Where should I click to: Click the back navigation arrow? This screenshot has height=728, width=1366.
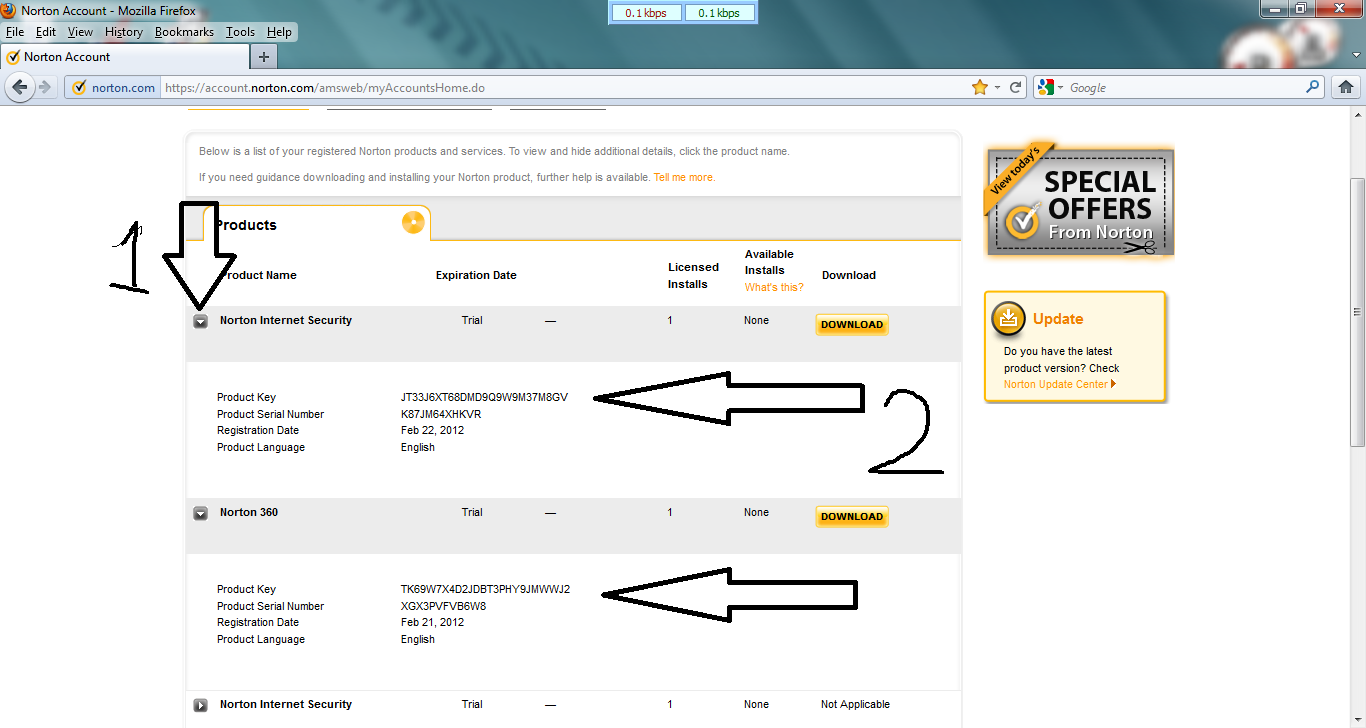pyautogui.click(x=19, y=87)
